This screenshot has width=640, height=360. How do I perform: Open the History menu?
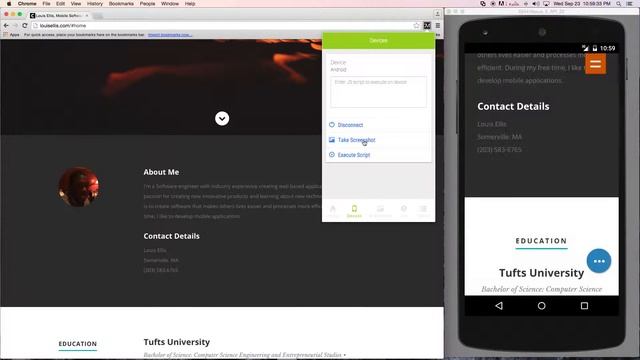tap(95, 4)
